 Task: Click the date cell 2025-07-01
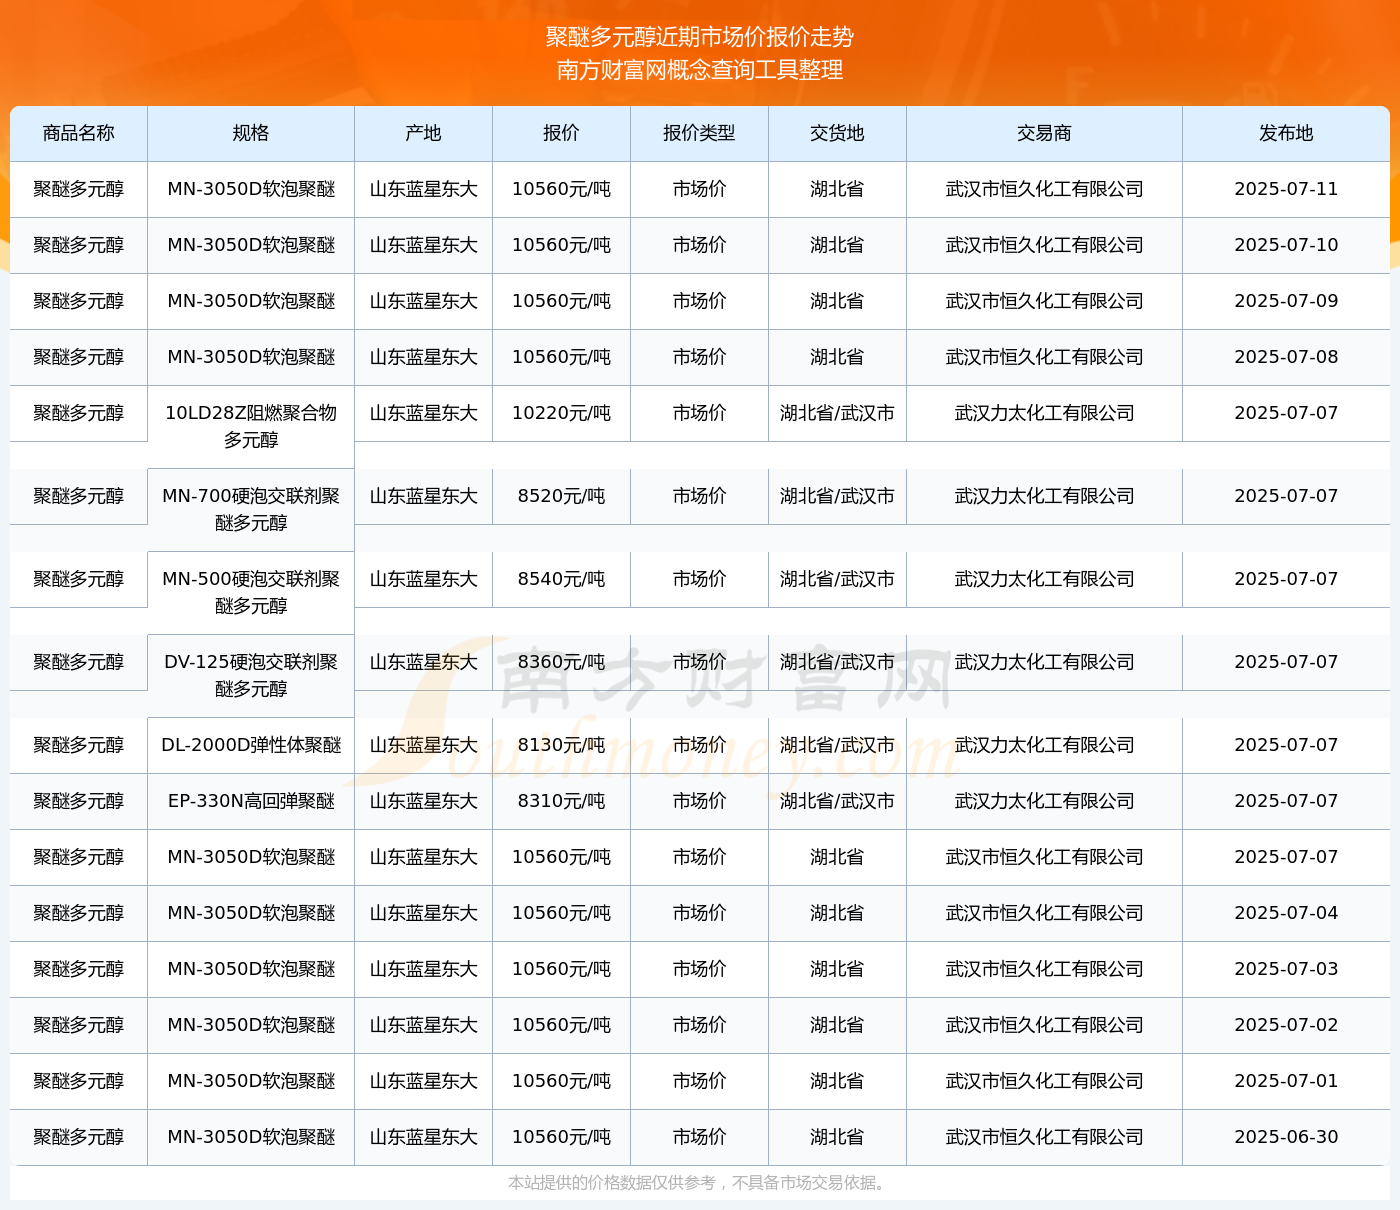pos(1287,1081)
